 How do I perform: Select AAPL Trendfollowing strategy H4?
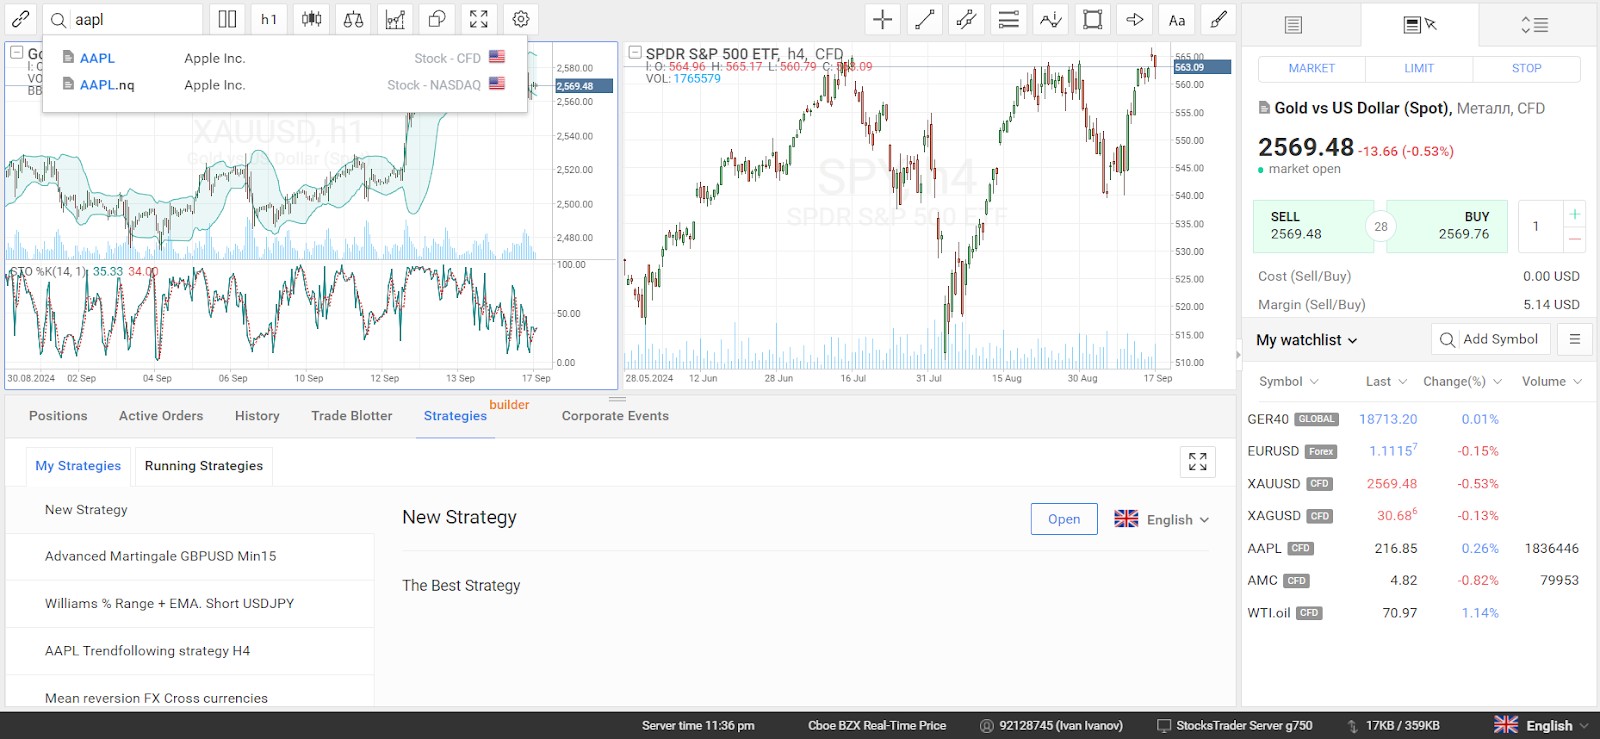pyautogui.click(x=190, y=650)
